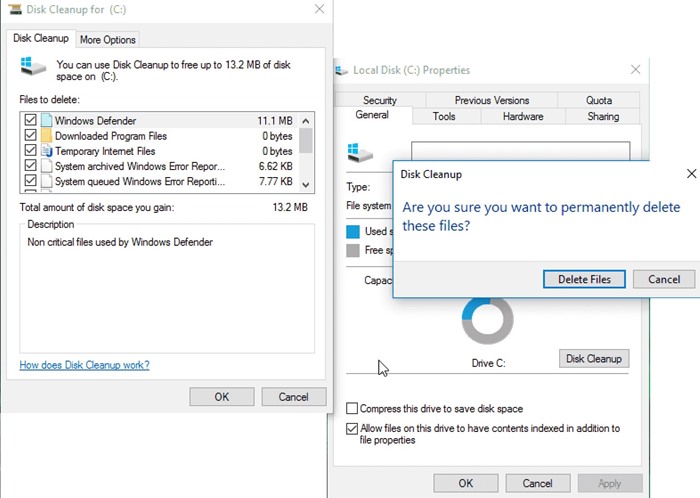Click the Temporary Internet Files icon
This screenshot has width=700, height=498.
46,150
